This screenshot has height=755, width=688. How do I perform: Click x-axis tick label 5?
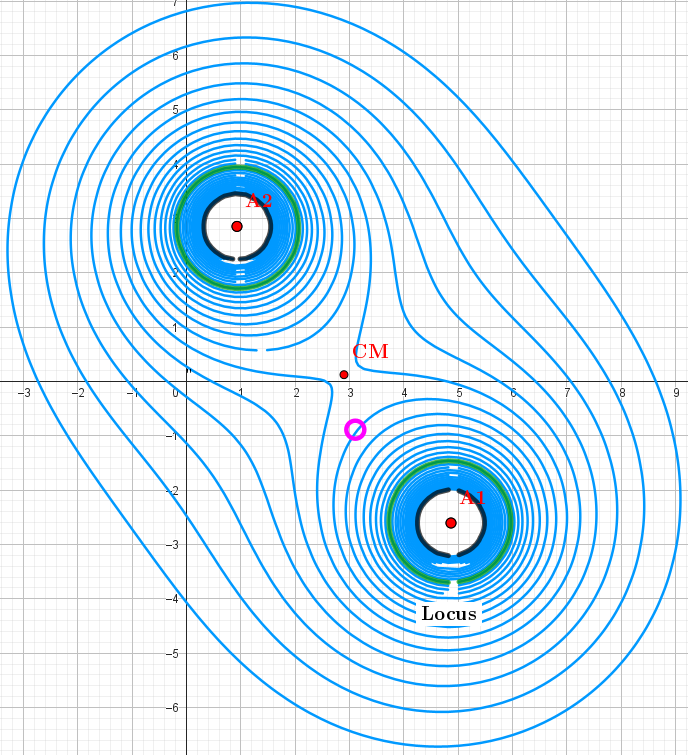click(459, 393)
